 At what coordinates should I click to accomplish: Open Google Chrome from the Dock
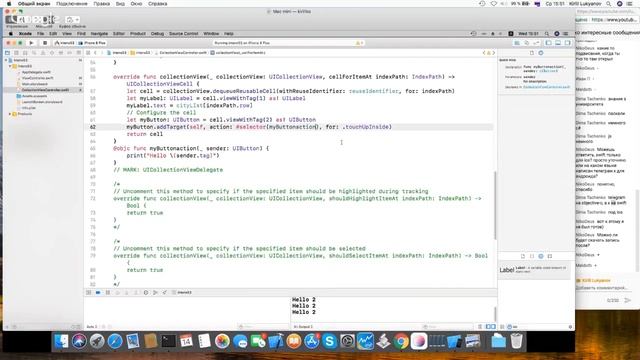401,341
